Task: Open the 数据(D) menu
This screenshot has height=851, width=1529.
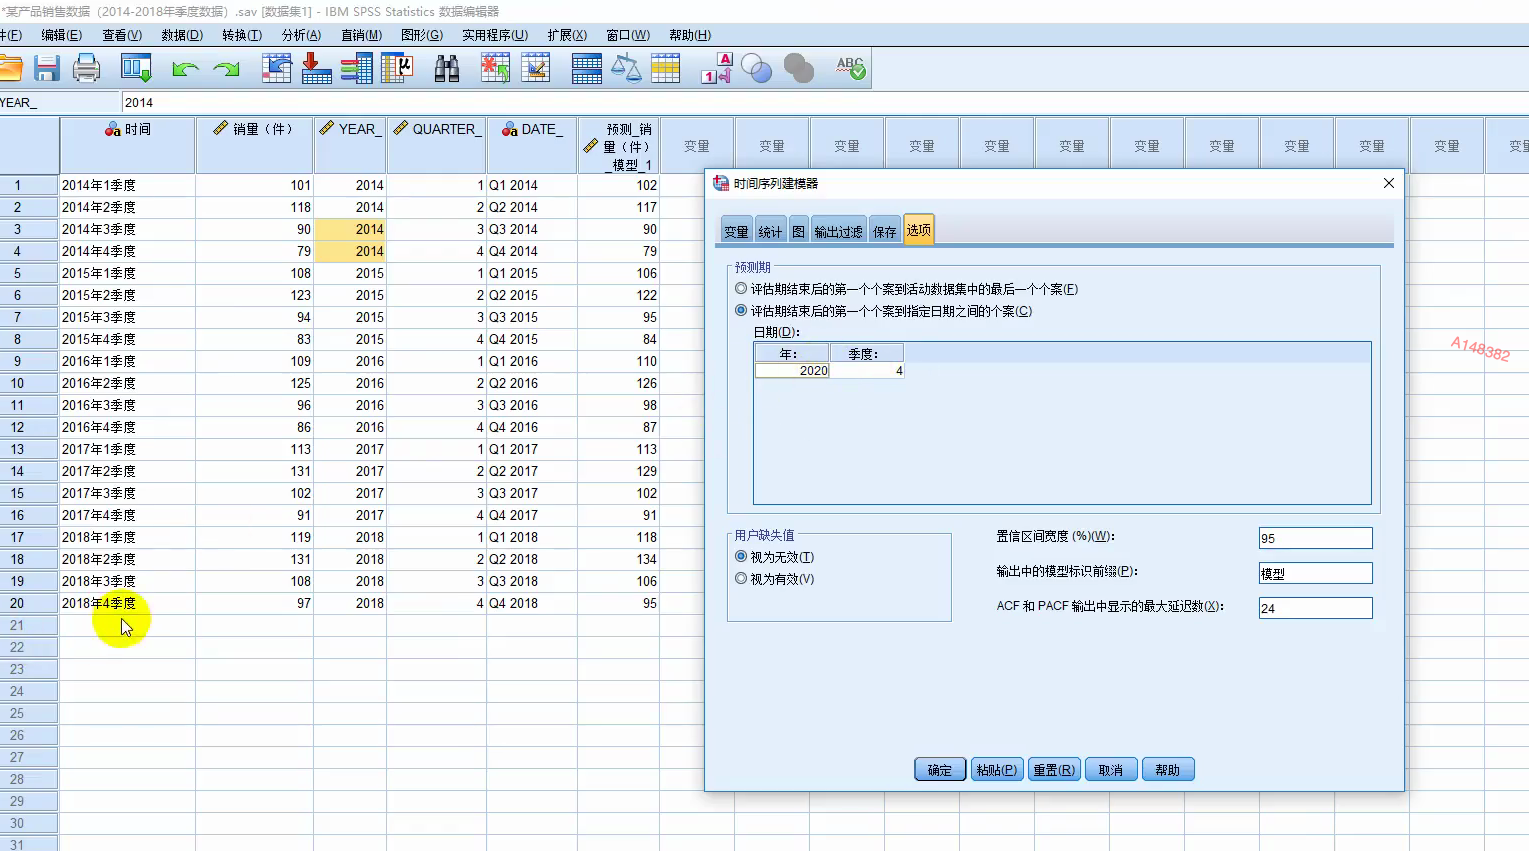Action: [182, 35]
